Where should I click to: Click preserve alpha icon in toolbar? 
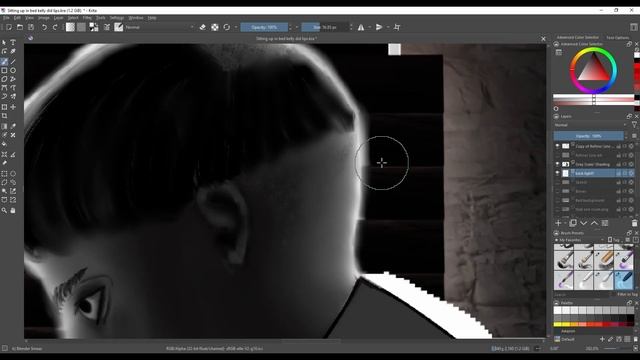[x=215, y=27]
